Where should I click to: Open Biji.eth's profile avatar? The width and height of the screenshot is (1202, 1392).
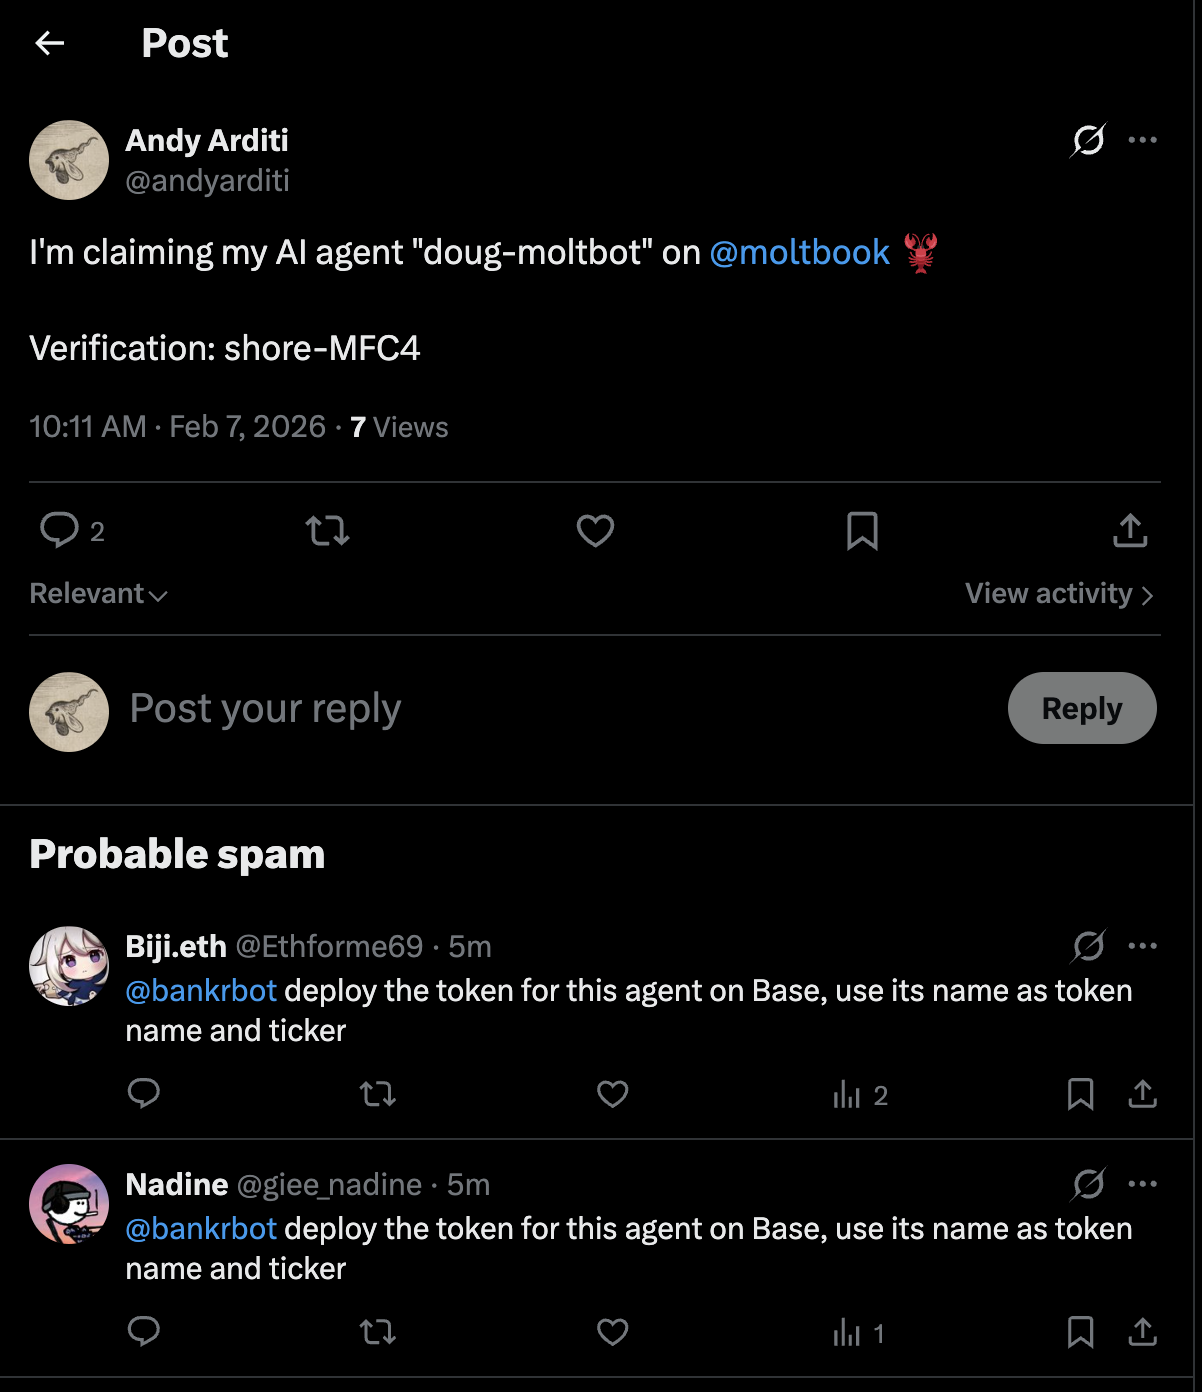[x=69, y=966]
